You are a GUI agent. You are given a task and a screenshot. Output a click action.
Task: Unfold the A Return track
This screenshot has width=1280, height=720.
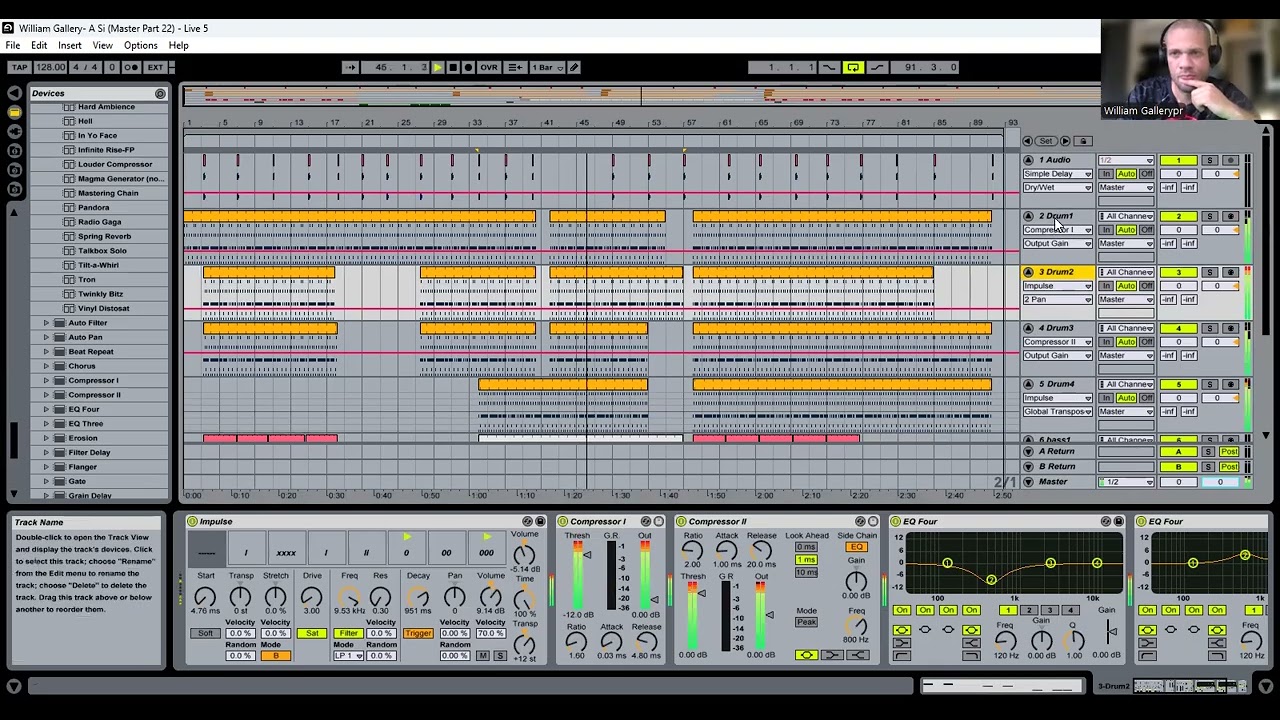pos(1028,452)
